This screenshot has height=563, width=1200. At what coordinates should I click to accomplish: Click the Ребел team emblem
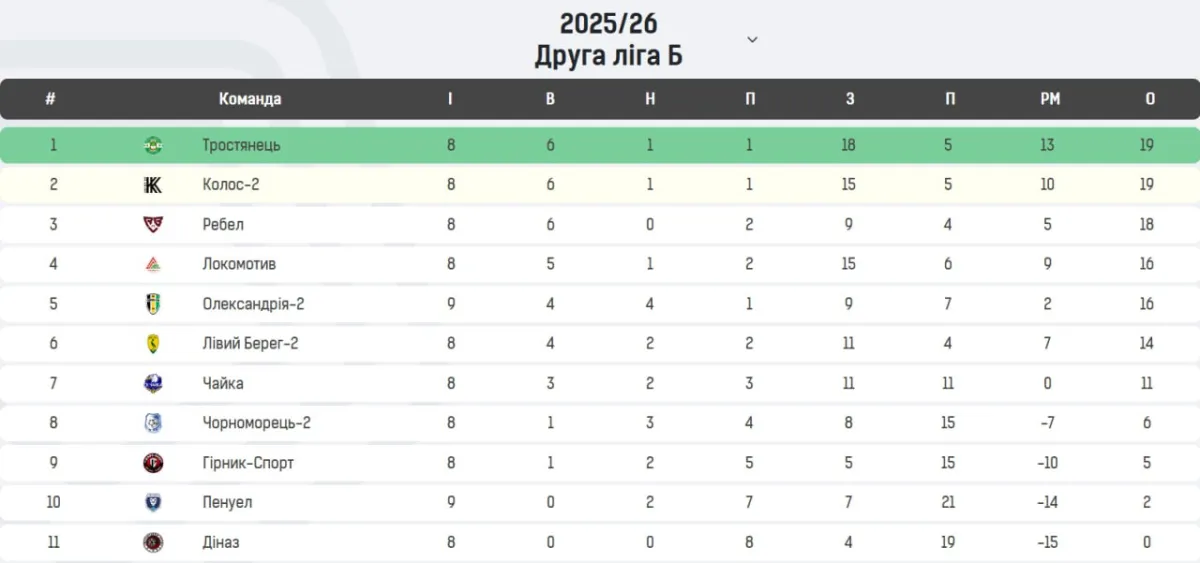pos(153,224)
